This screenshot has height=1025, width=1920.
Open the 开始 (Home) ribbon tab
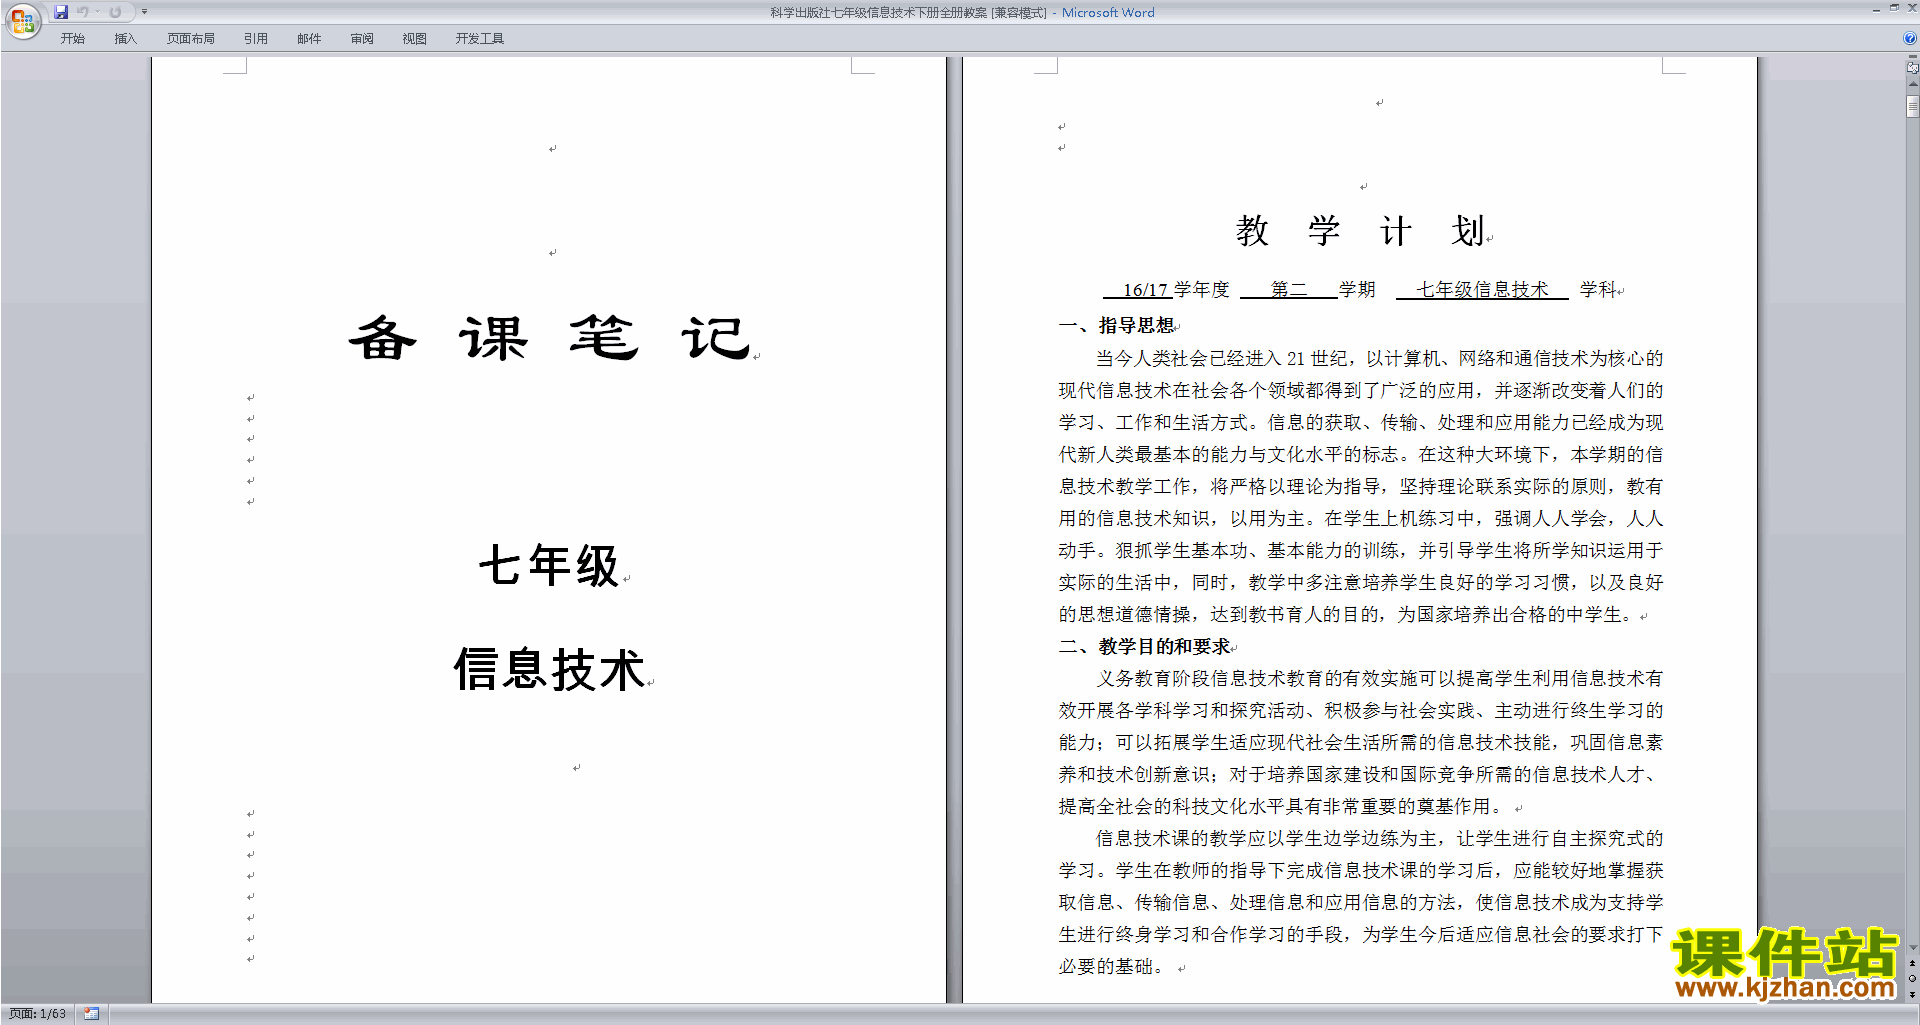pos(72,38)
